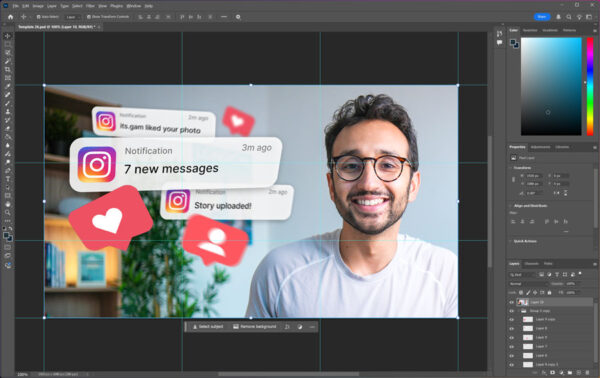This screenshot has width=600, height=378.
Task: Open the Comments panel icon
Action: click(499, 42)
